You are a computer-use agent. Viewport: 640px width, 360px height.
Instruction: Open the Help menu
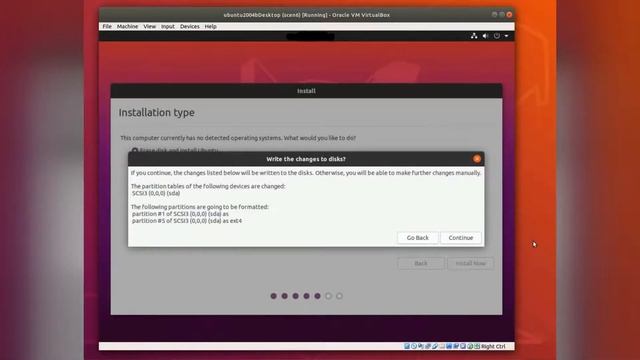211,26
